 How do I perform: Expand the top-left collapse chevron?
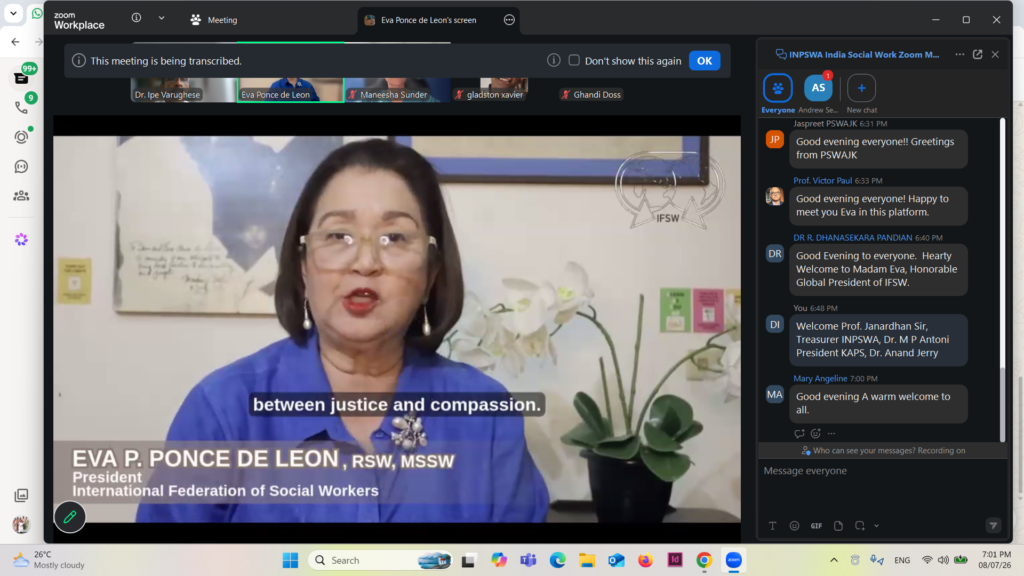point(13,13)
